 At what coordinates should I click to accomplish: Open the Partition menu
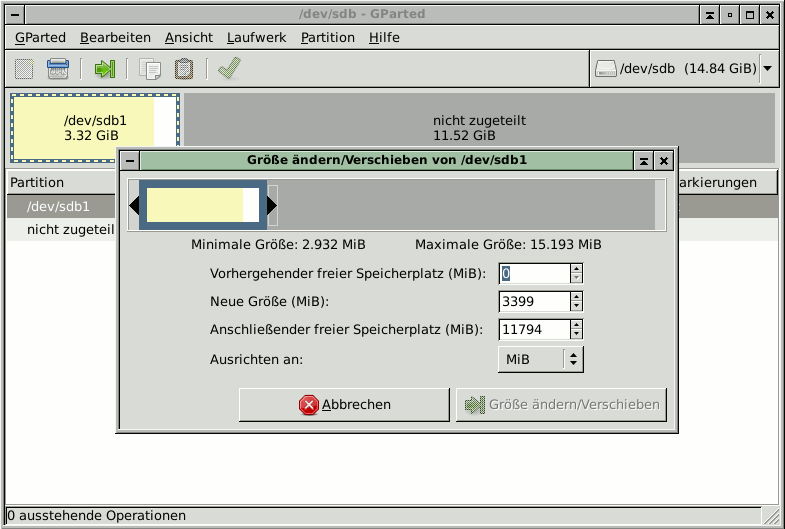[x=327, y=37]
